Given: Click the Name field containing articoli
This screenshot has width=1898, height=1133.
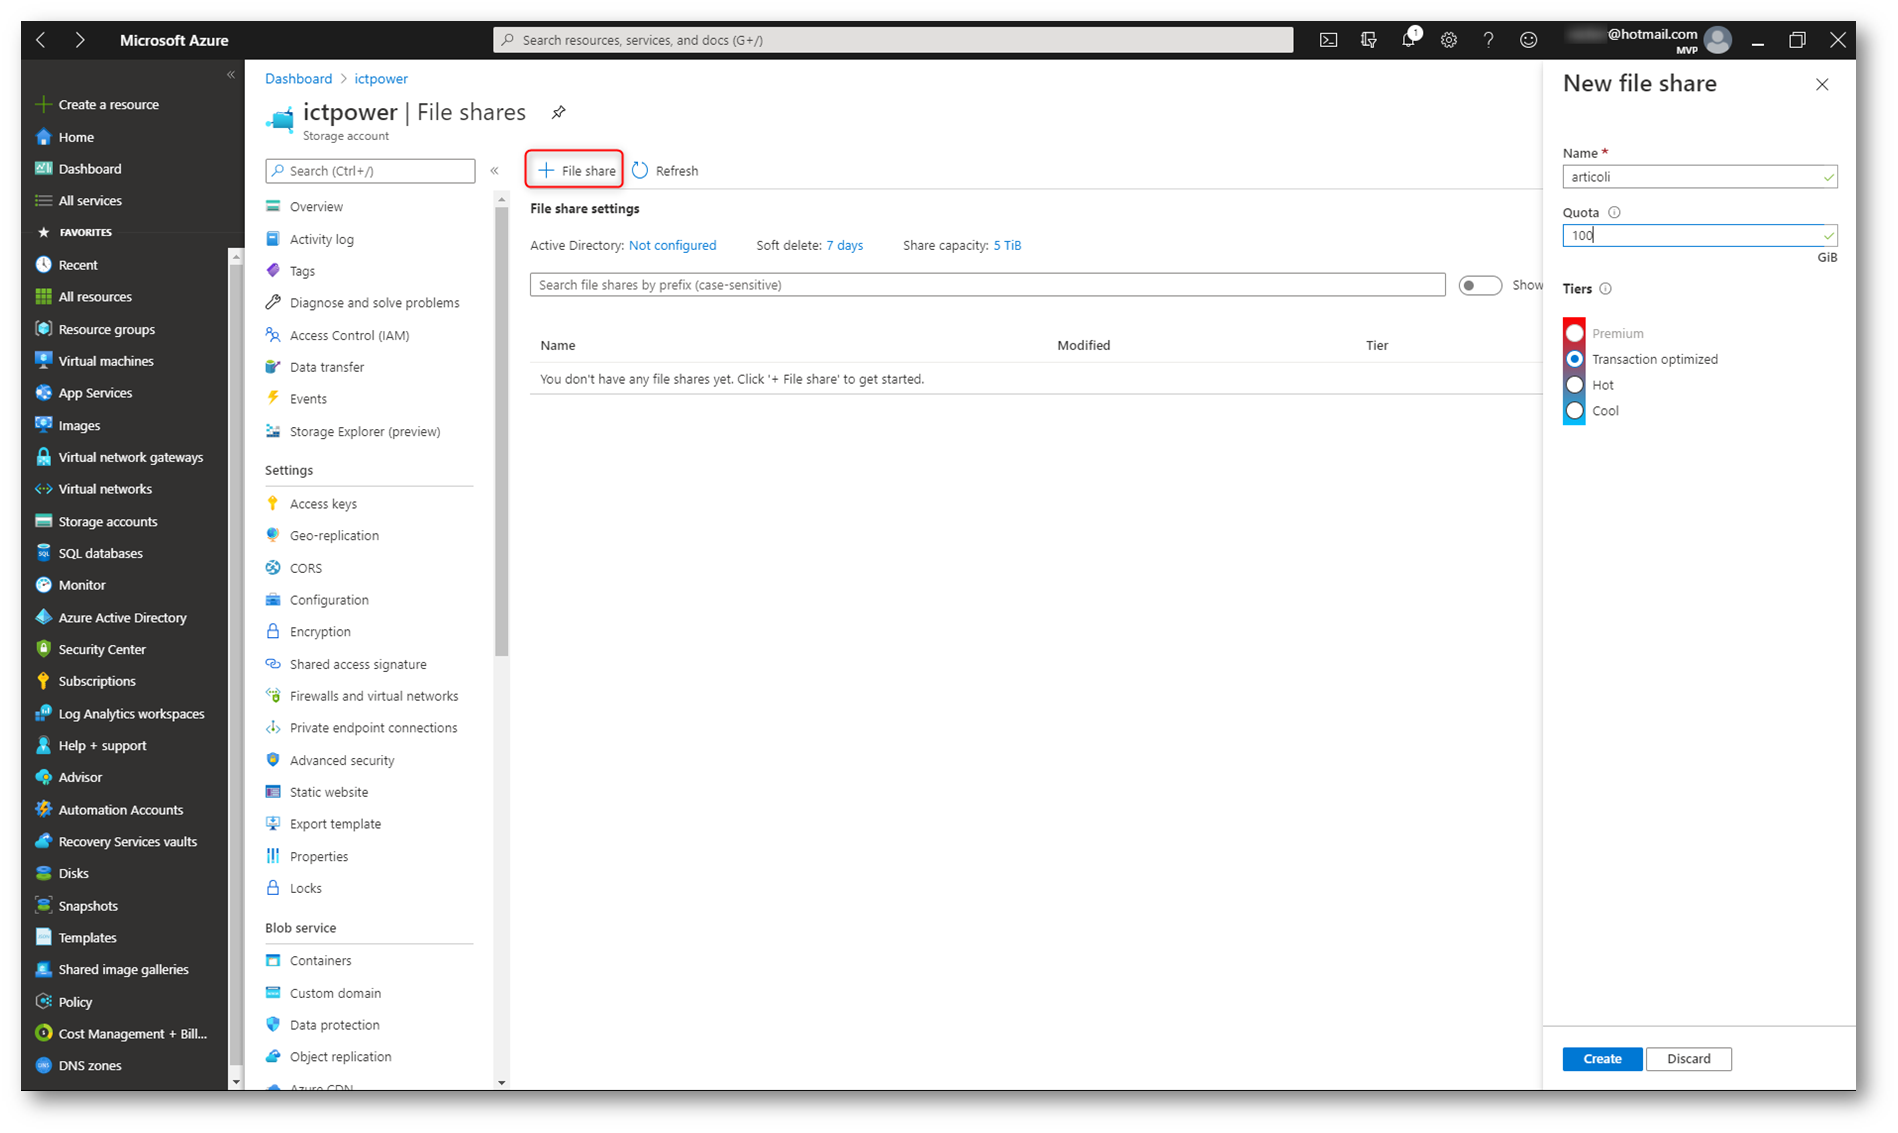Looking at the screenshot, I should 1700,177.
